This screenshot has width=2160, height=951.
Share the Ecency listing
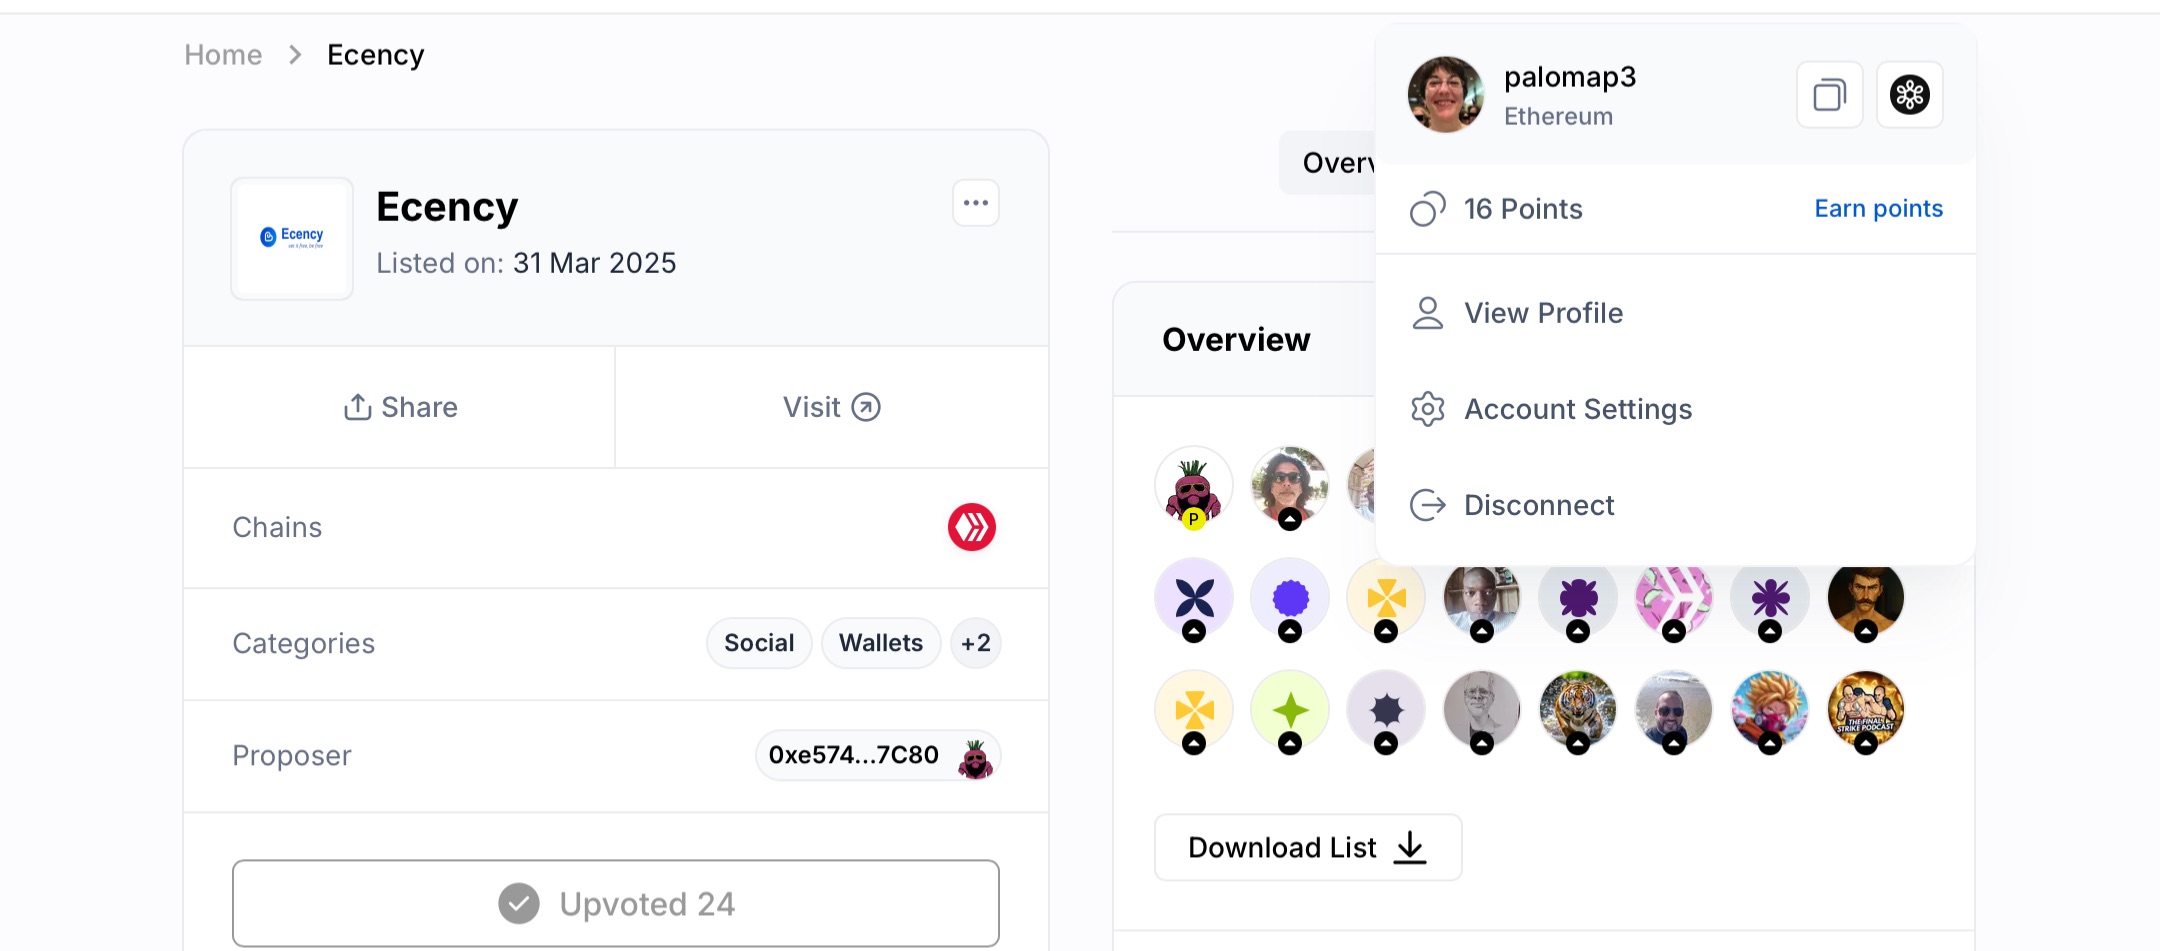click(x=400, y=407)
